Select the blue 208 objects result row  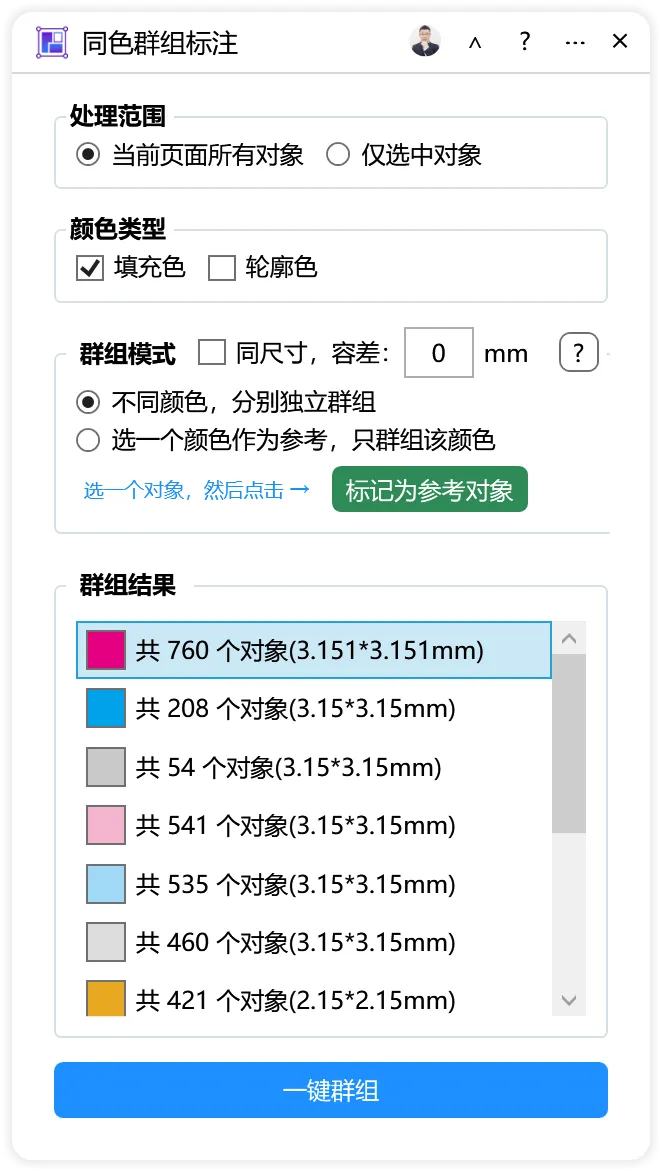tap(314, 709)
